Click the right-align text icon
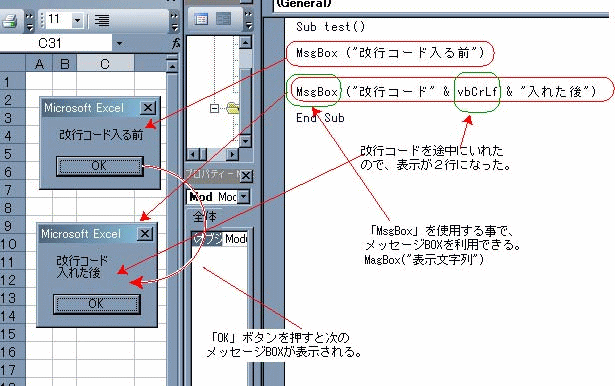This screenshot has height=386, width=615. (102, 20)
